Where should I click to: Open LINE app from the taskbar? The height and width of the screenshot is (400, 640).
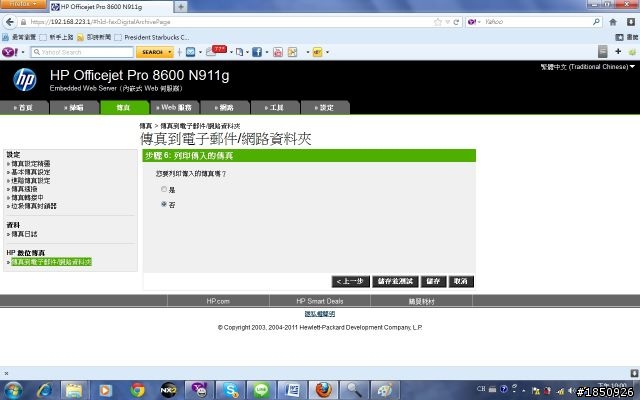tap(262, 391)
